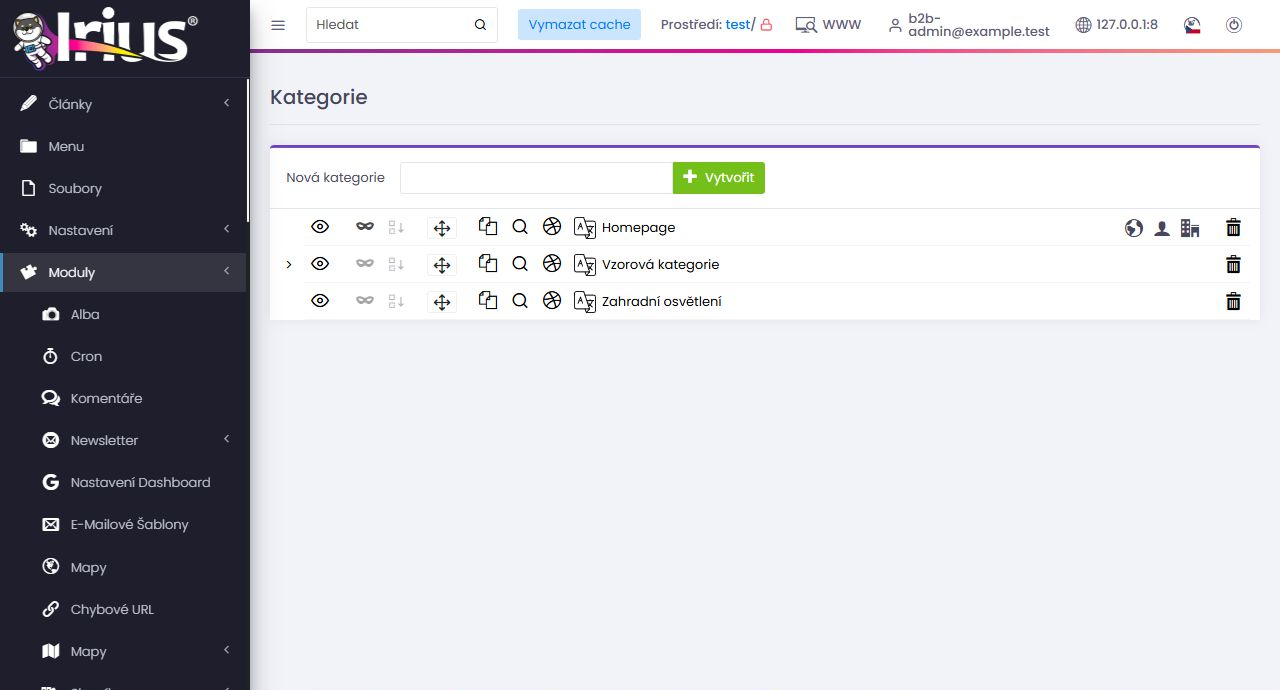1280x690 pixels.
Task: Switch language with Czech flag icon
Action: (1192, 25)
